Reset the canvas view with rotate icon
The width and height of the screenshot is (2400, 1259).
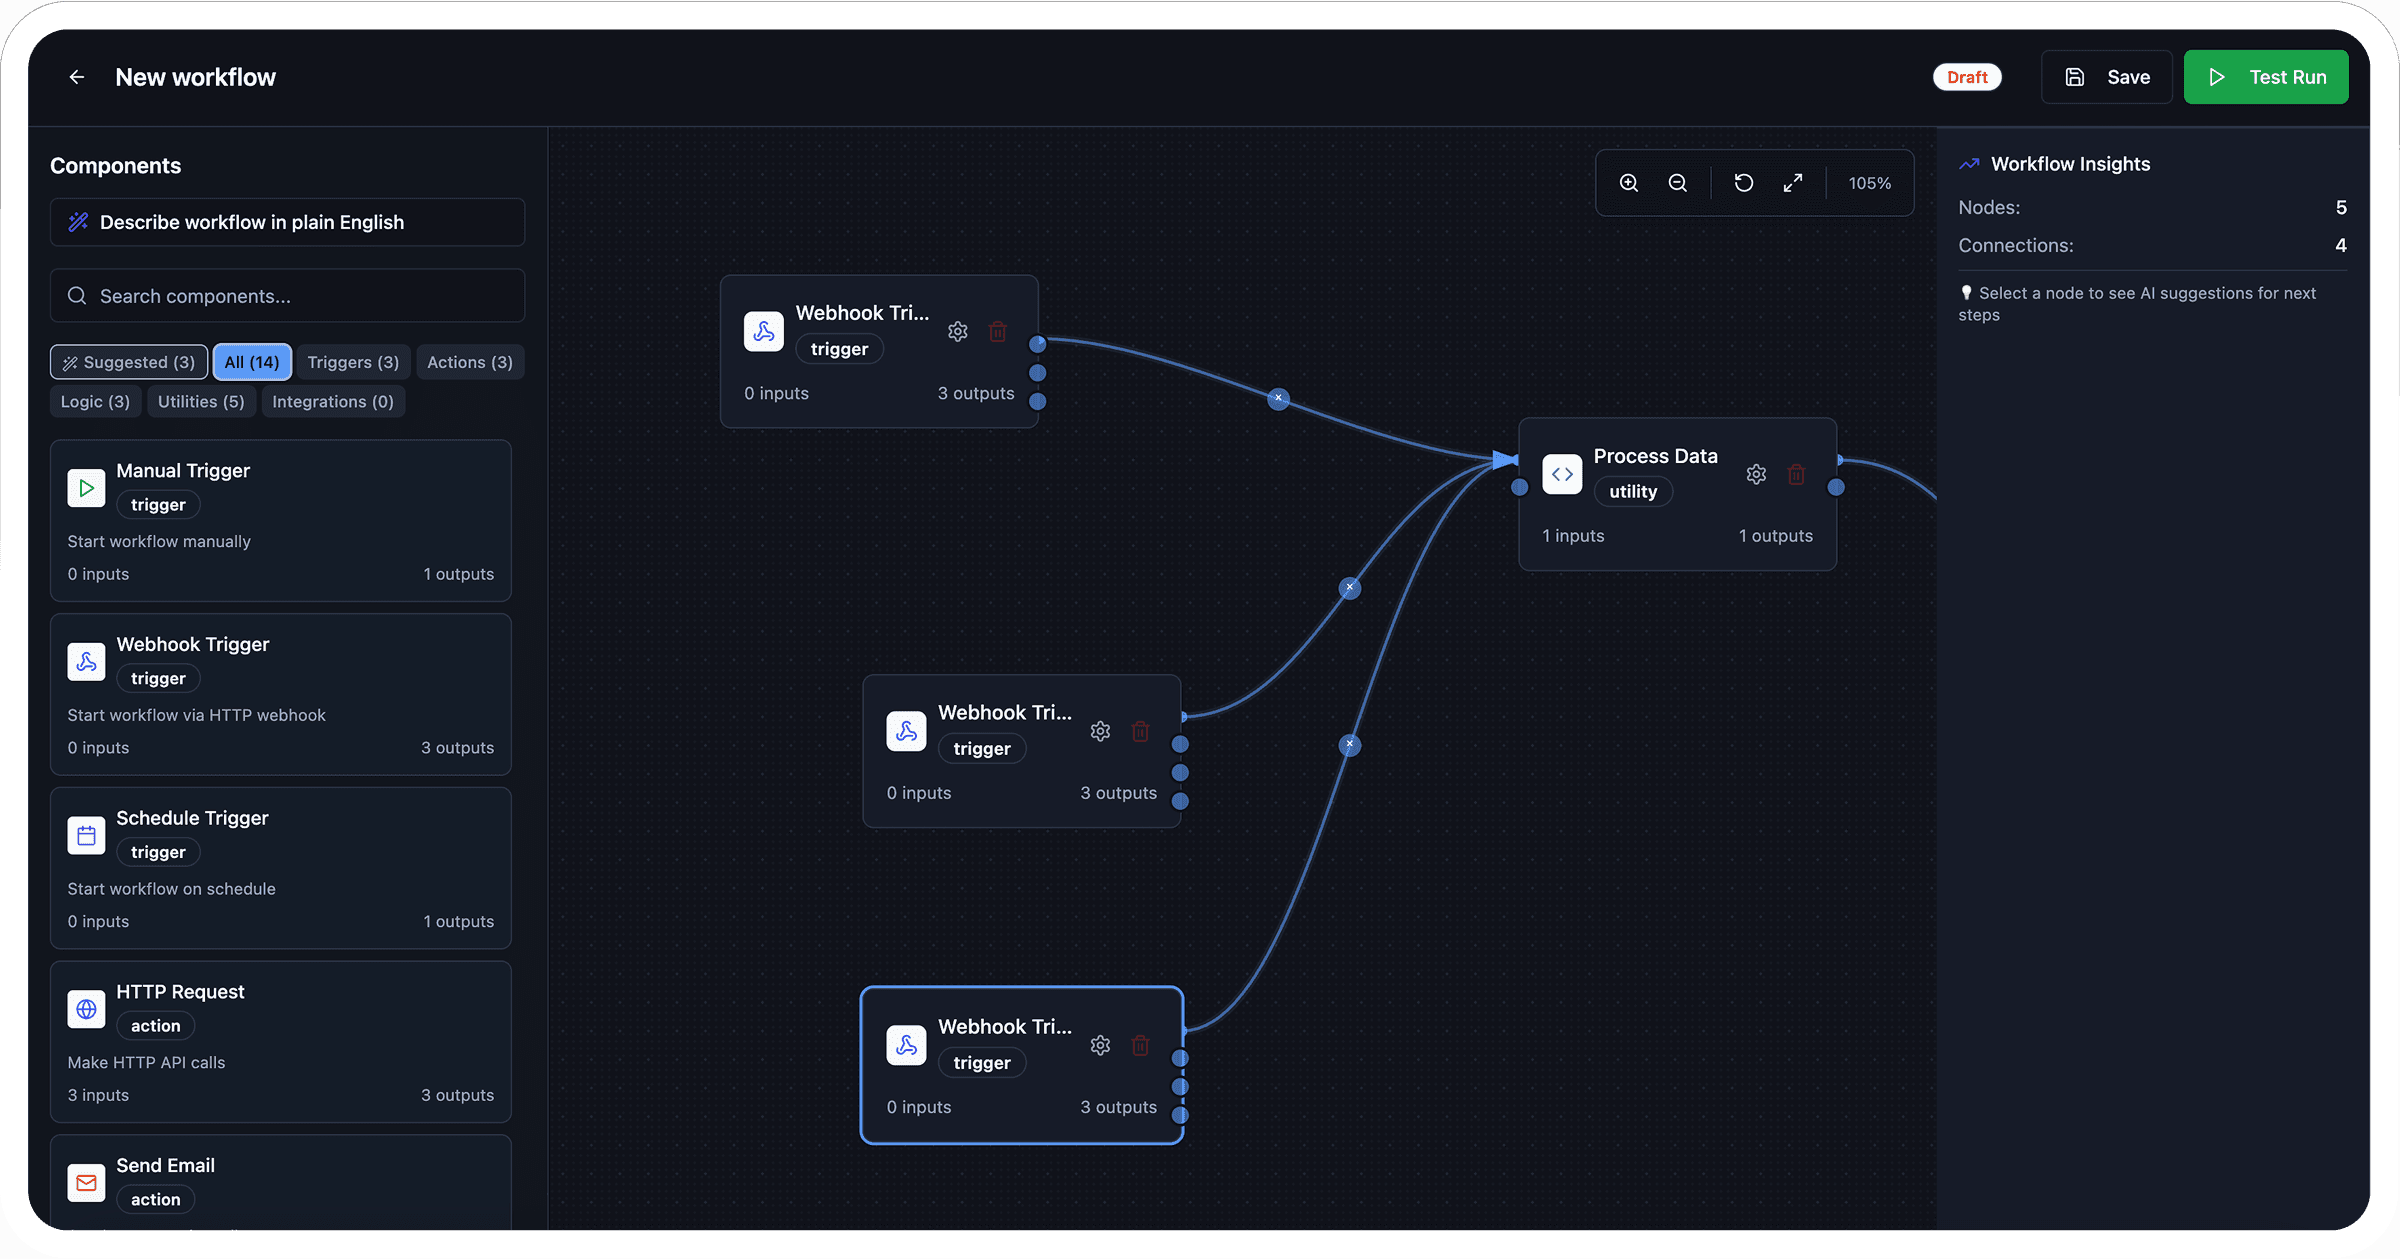click(1743, 183)
